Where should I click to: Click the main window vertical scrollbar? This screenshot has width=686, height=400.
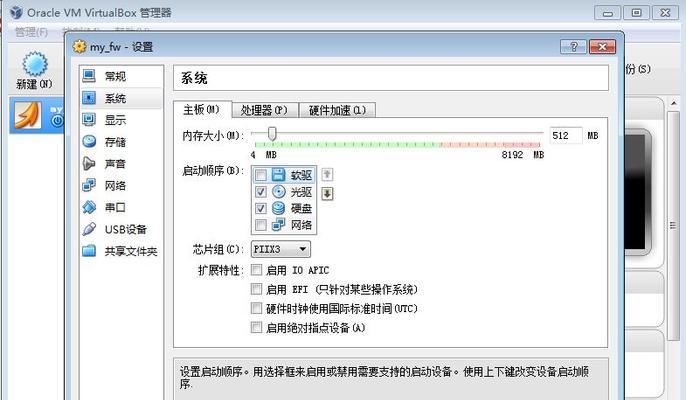coord(673,225)
